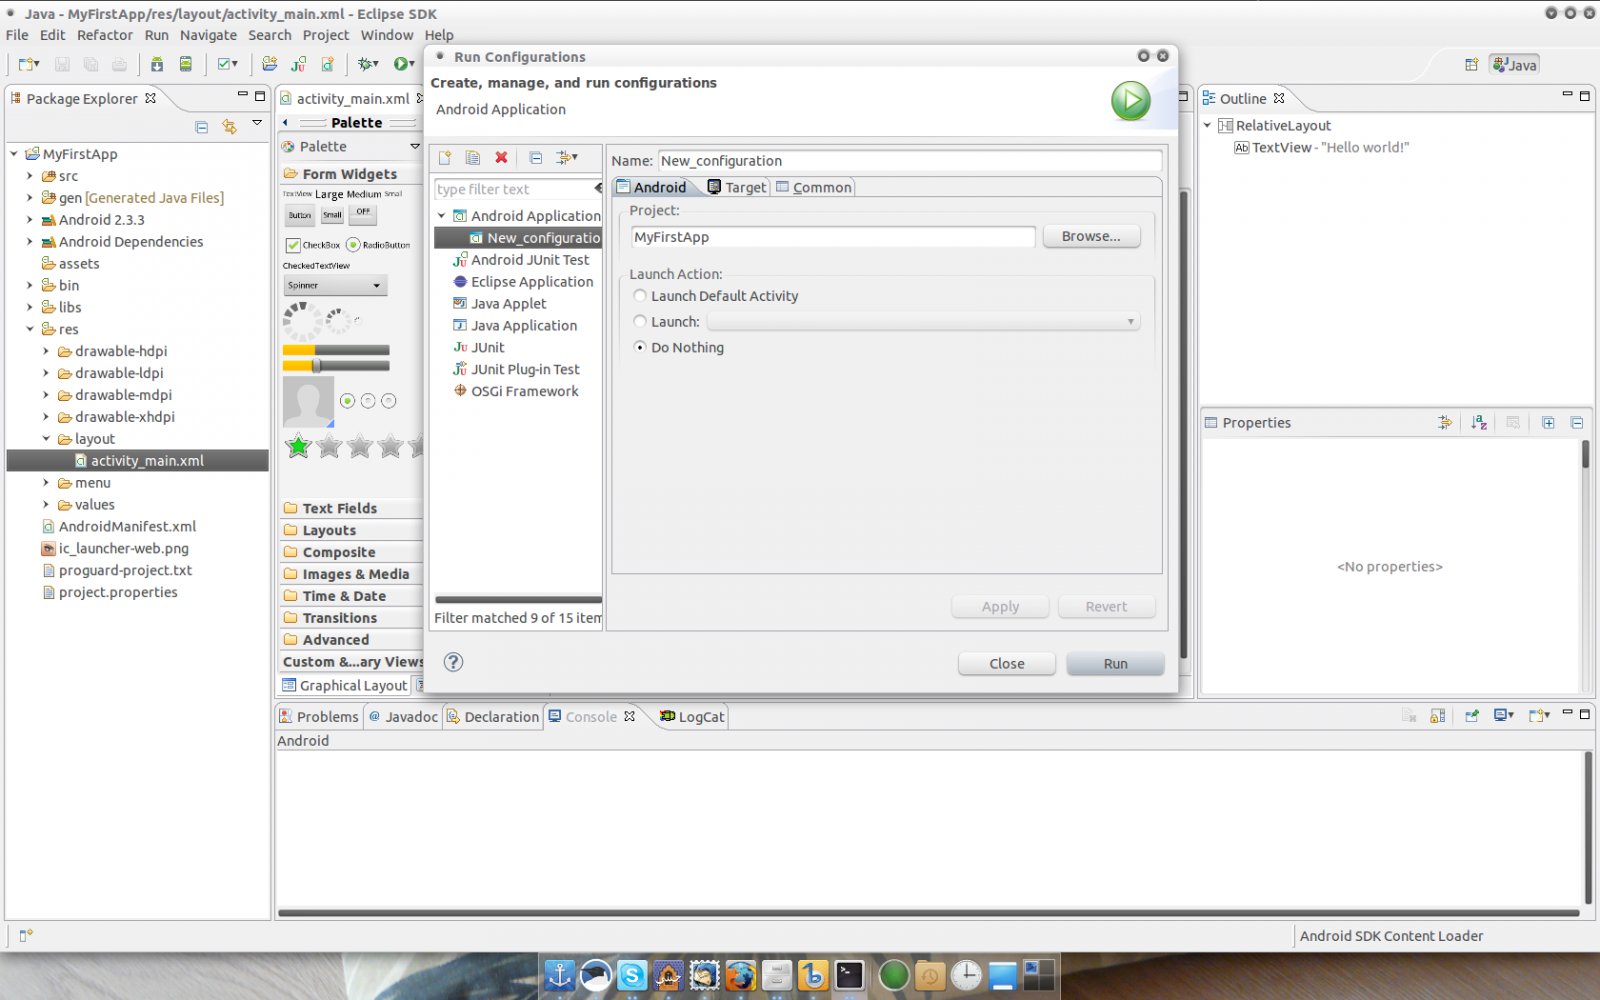1600x1000 pixels.
Task: Switch to the Target tab
Action: point(737,187)
